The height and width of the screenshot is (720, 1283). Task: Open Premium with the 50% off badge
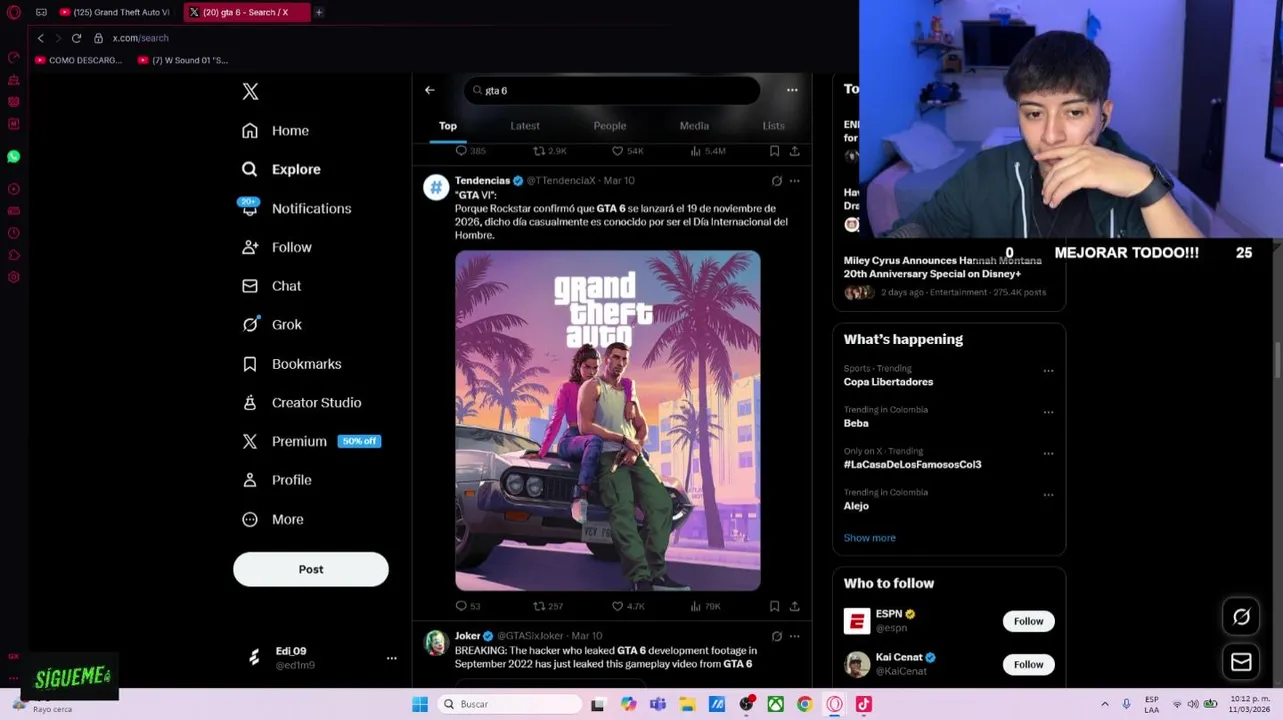pos(311,441)
